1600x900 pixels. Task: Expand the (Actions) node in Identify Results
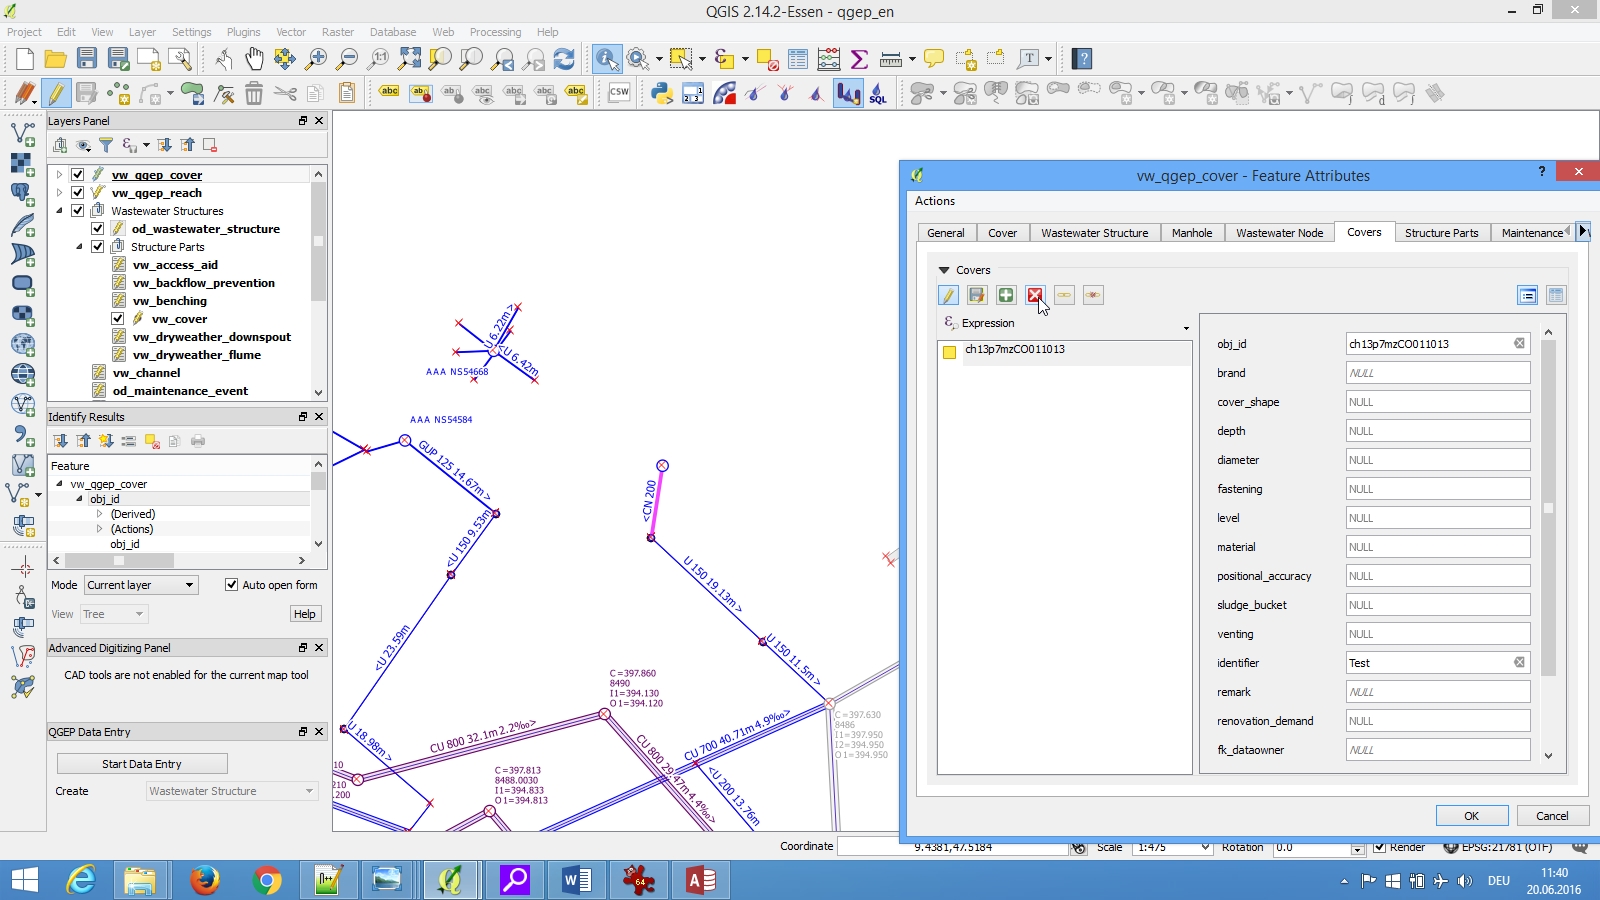(99, 529)
